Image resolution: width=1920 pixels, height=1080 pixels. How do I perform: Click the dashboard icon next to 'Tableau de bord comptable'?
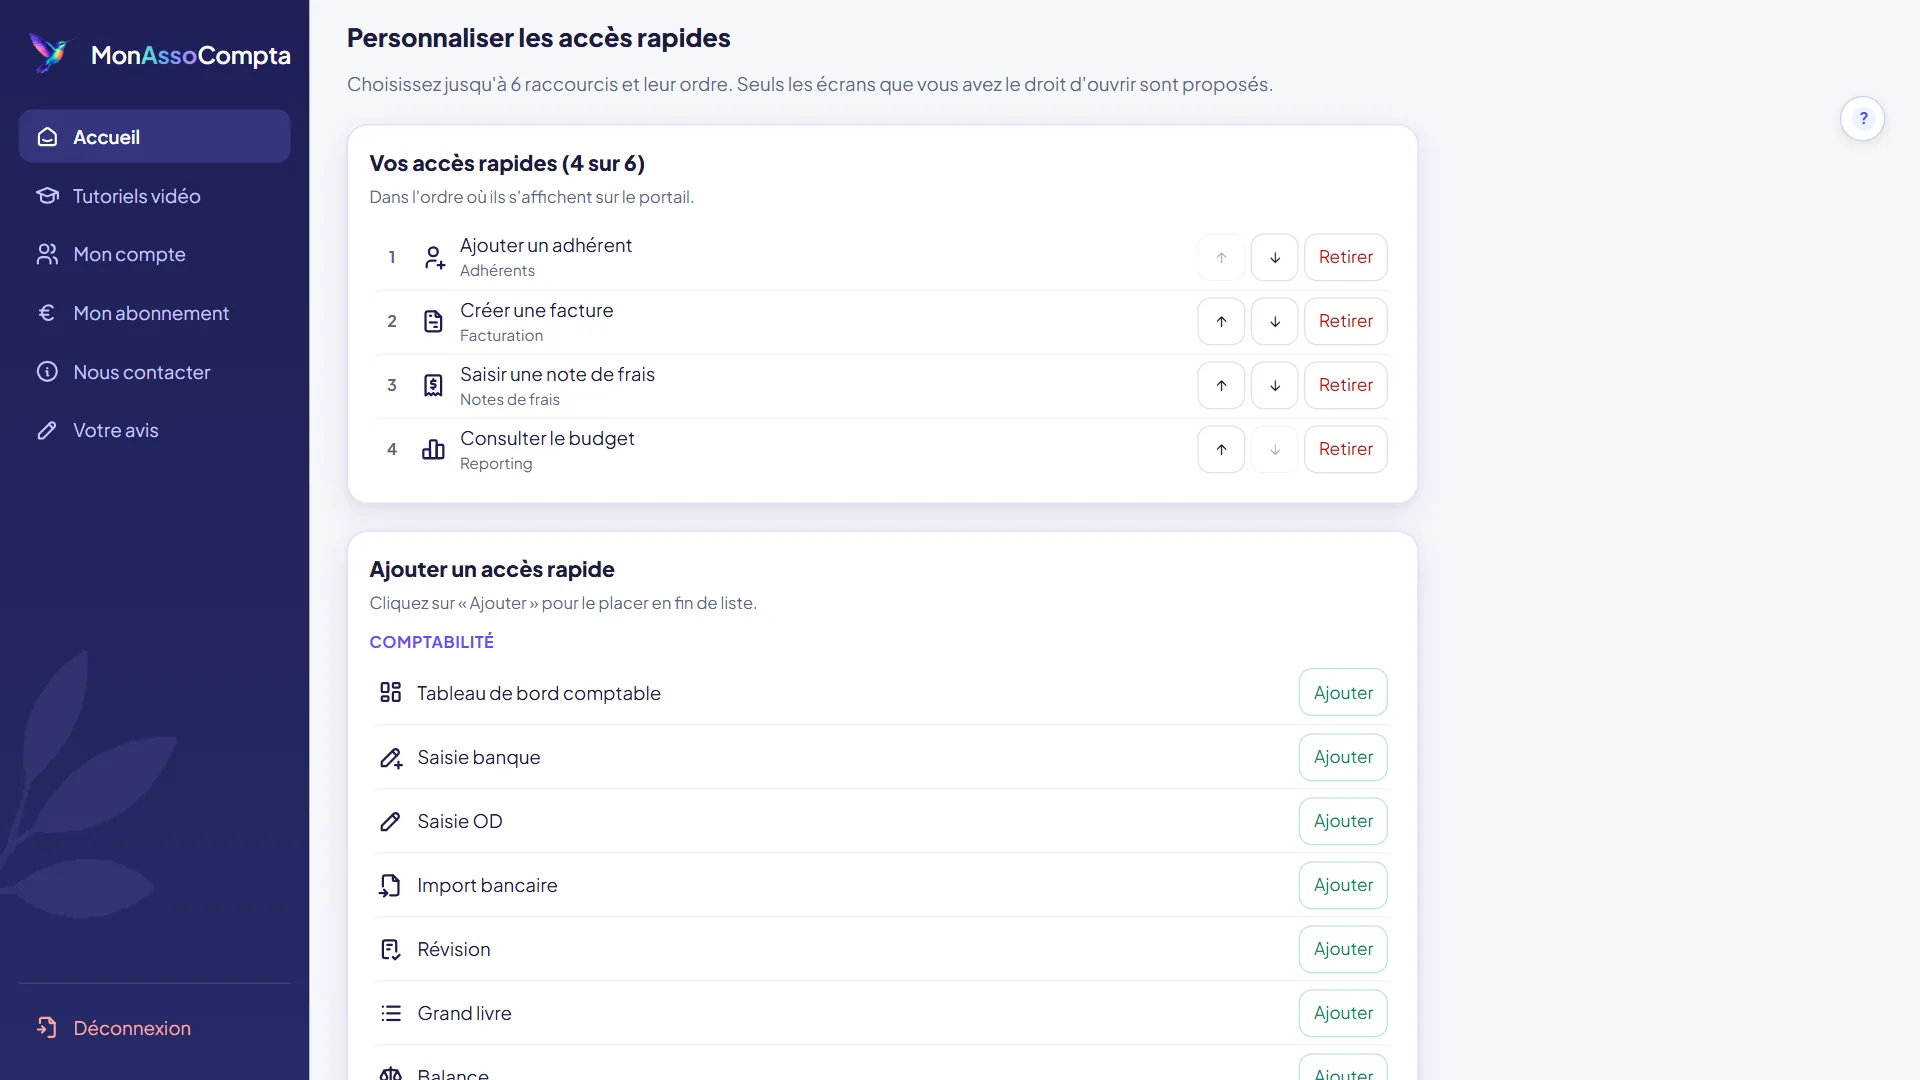390,692
